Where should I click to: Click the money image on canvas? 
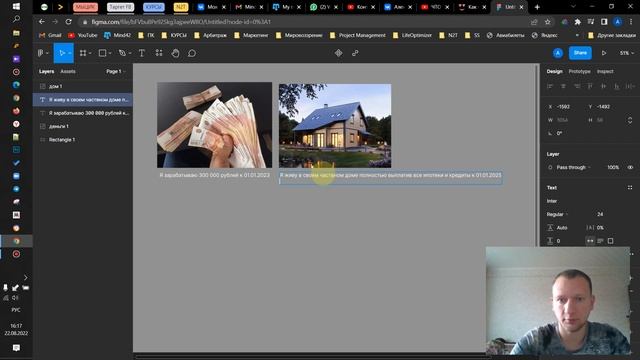(x=214, y=125)
